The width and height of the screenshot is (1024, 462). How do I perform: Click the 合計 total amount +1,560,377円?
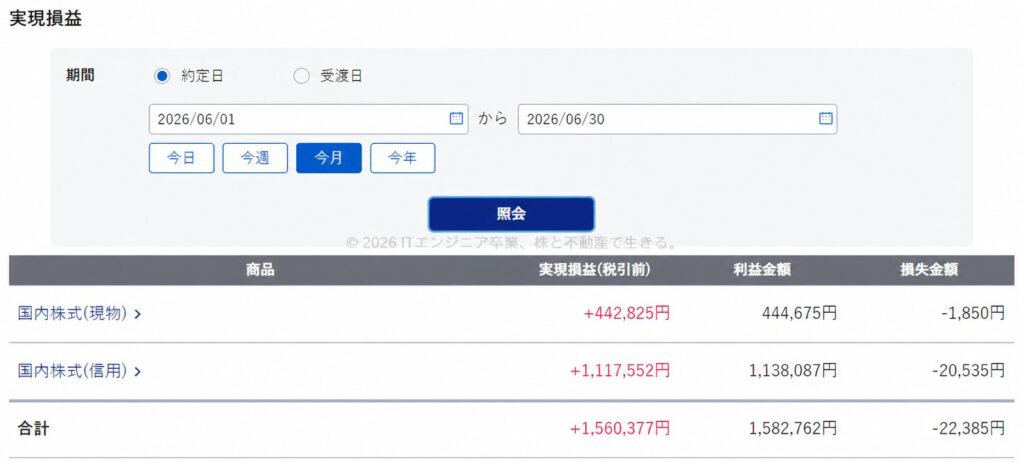(x=620, y=429)
